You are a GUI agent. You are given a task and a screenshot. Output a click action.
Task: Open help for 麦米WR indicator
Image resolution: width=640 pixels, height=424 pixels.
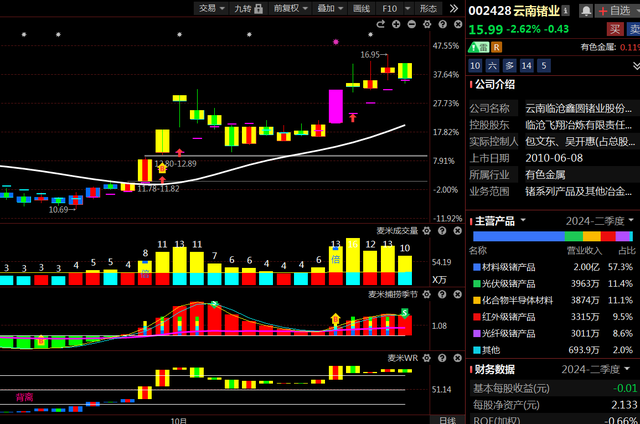(x=442, y=358)
